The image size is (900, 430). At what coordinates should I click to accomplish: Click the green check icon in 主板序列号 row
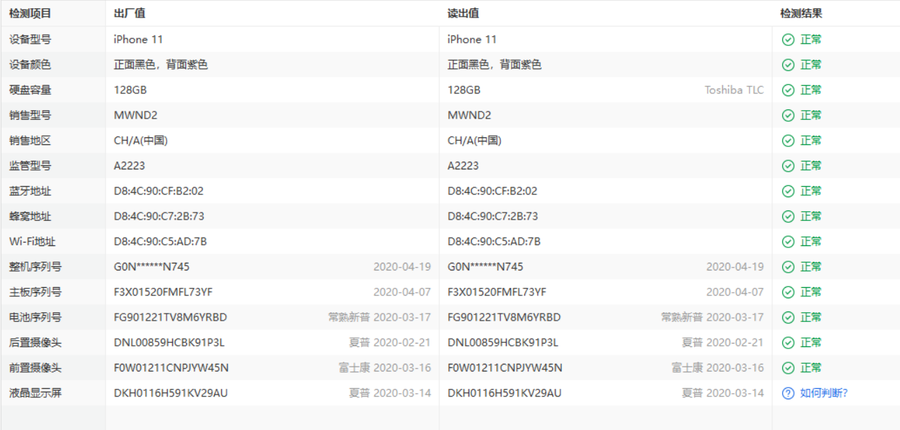click(x=788, y=292)
